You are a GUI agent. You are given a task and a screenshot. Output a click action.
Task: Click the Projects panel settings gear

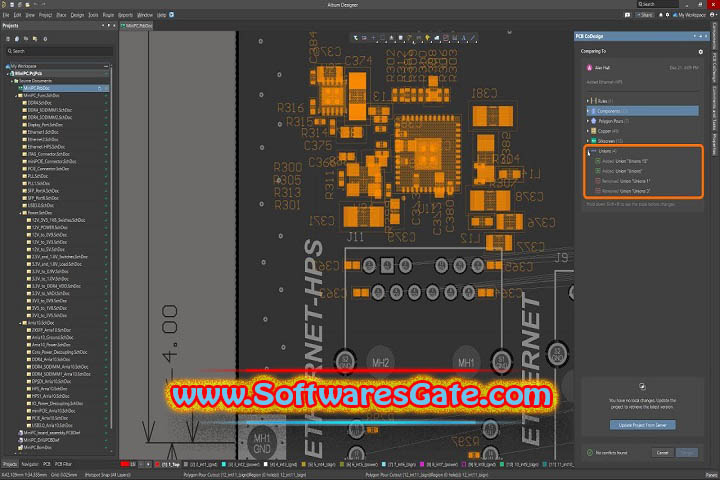click(x=45, y=39)
